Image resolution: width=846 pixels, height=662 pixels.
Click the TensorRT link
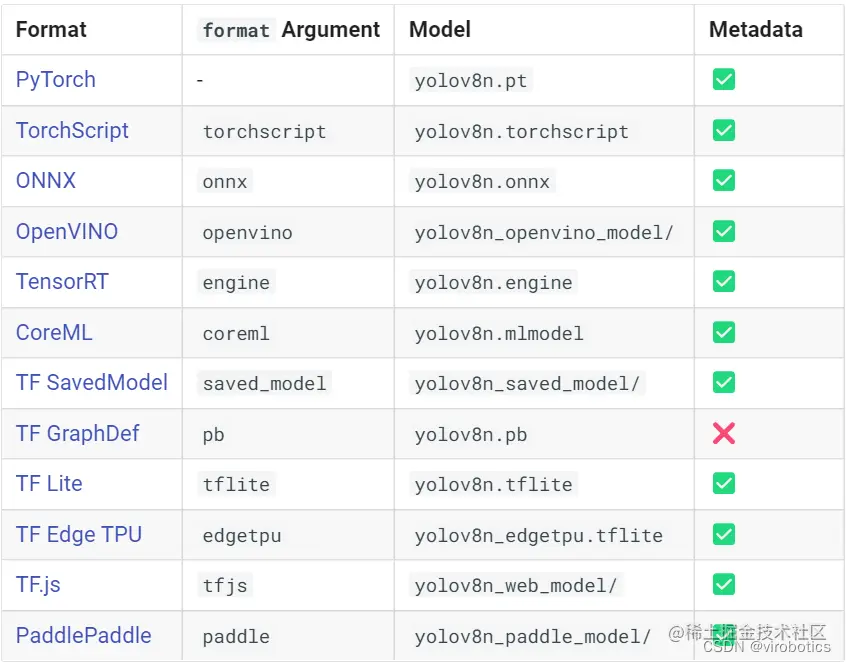[x=62, y=282]
